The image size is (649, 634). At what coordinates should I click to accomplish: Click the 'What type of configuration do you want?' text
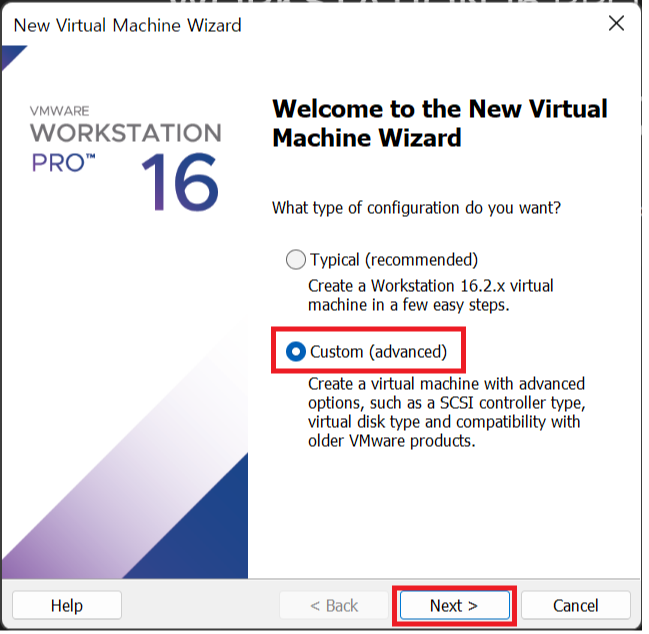click(416, 208)
